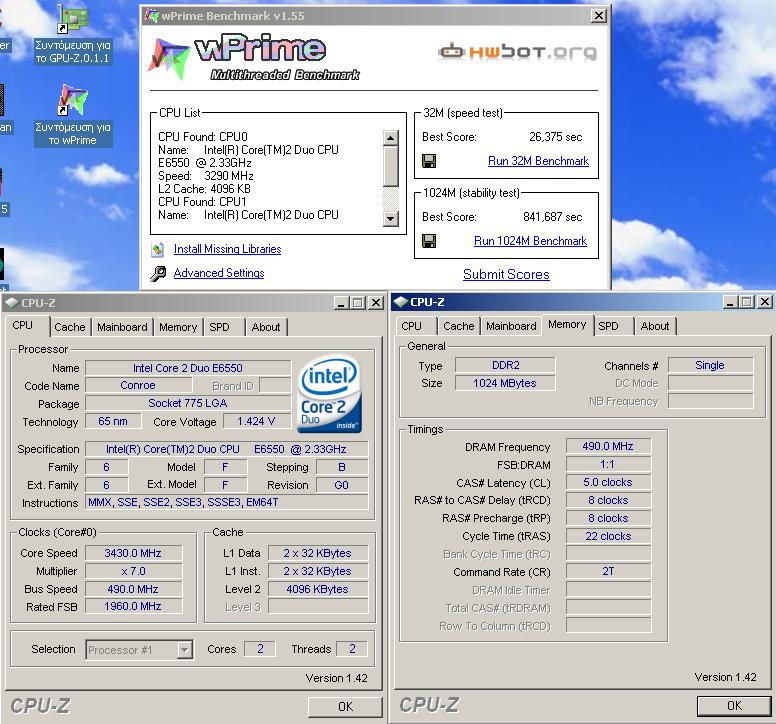Viewport: 776px width, 724px height.
Task: Minimize the left CPU-Z window
Action: tap(342, 303)
